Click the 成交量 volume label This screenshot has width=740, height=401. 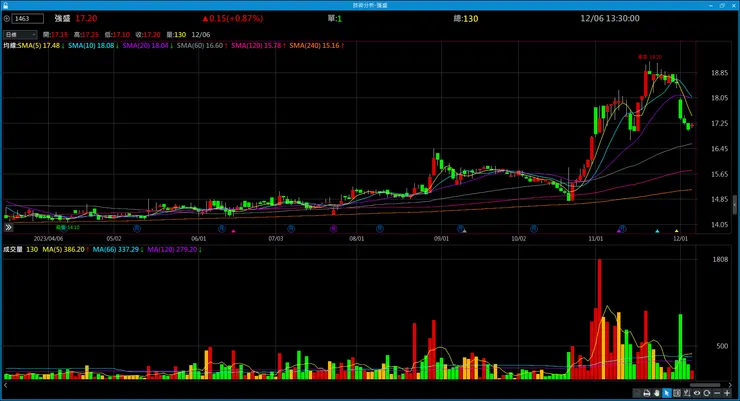[13, 249]
